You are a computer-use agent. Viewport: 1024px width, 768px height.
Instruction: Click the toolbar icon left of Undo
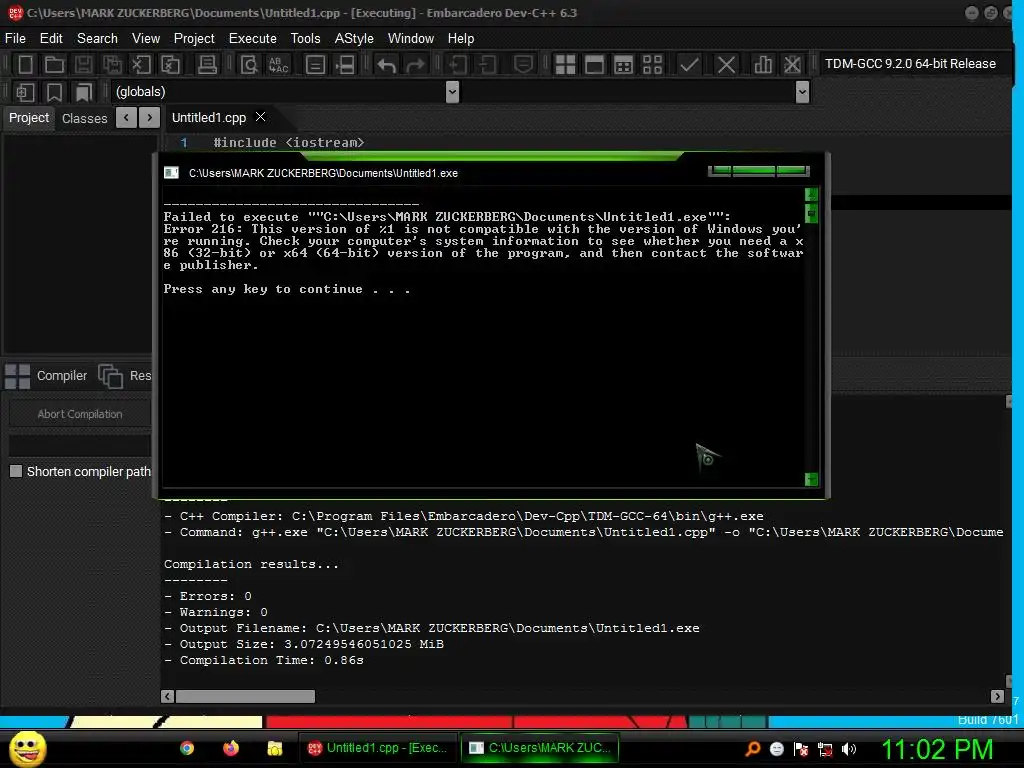point(345,64)
